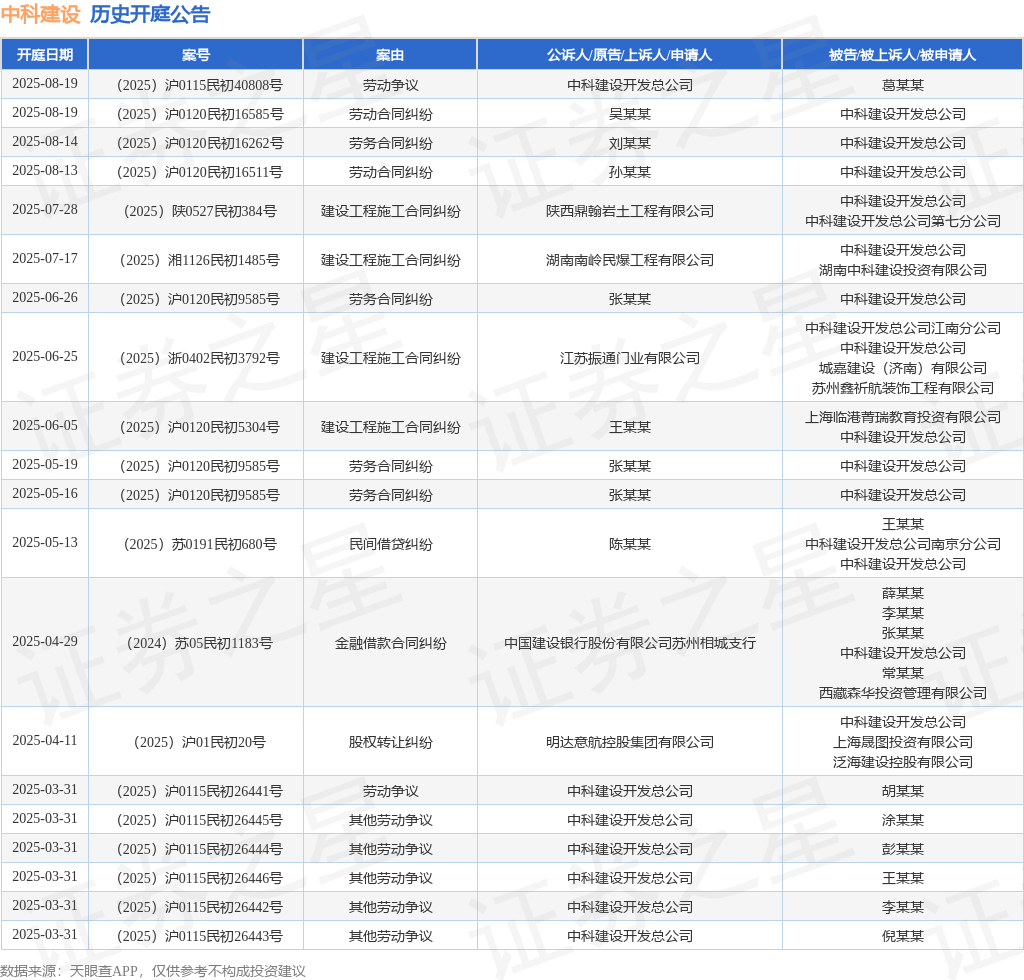Click defendant 中科建设开发总公司南京分公司
This screenshot has height=980, width=1024.
[x=903, y=544]
